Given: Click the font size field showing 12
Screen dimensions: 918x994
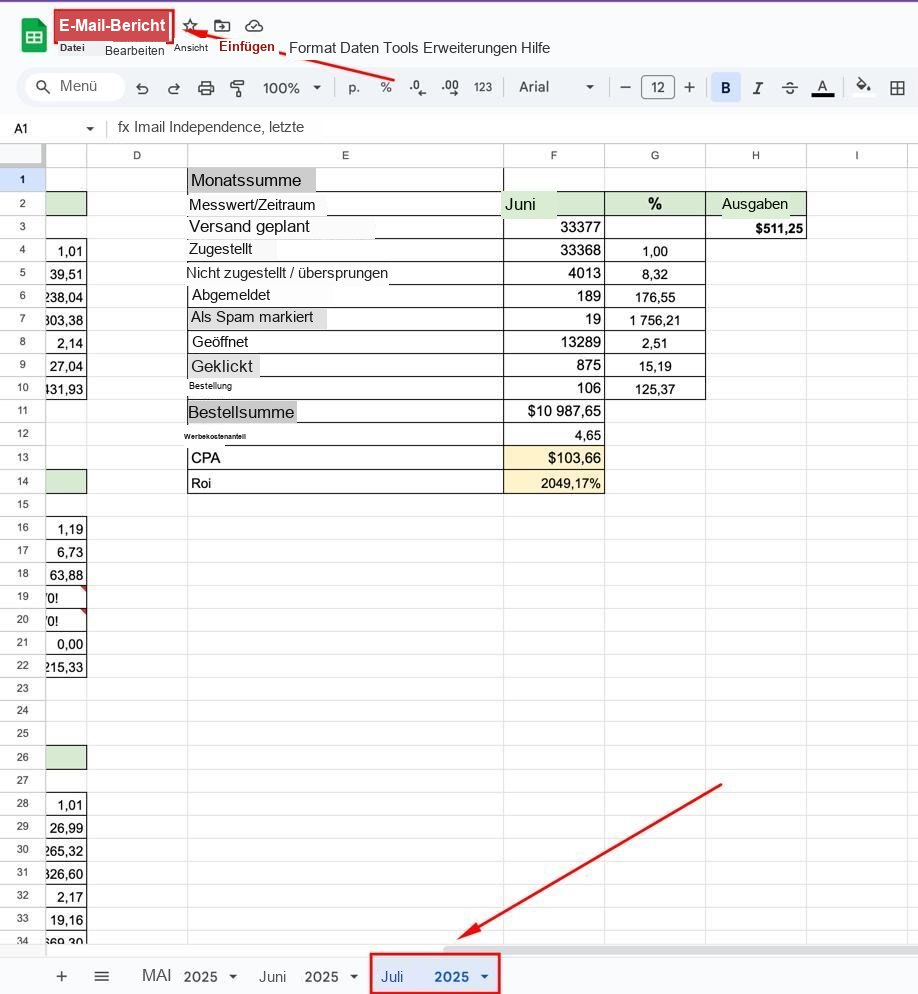Looking at the screenshot, I should tap(657, 87).
